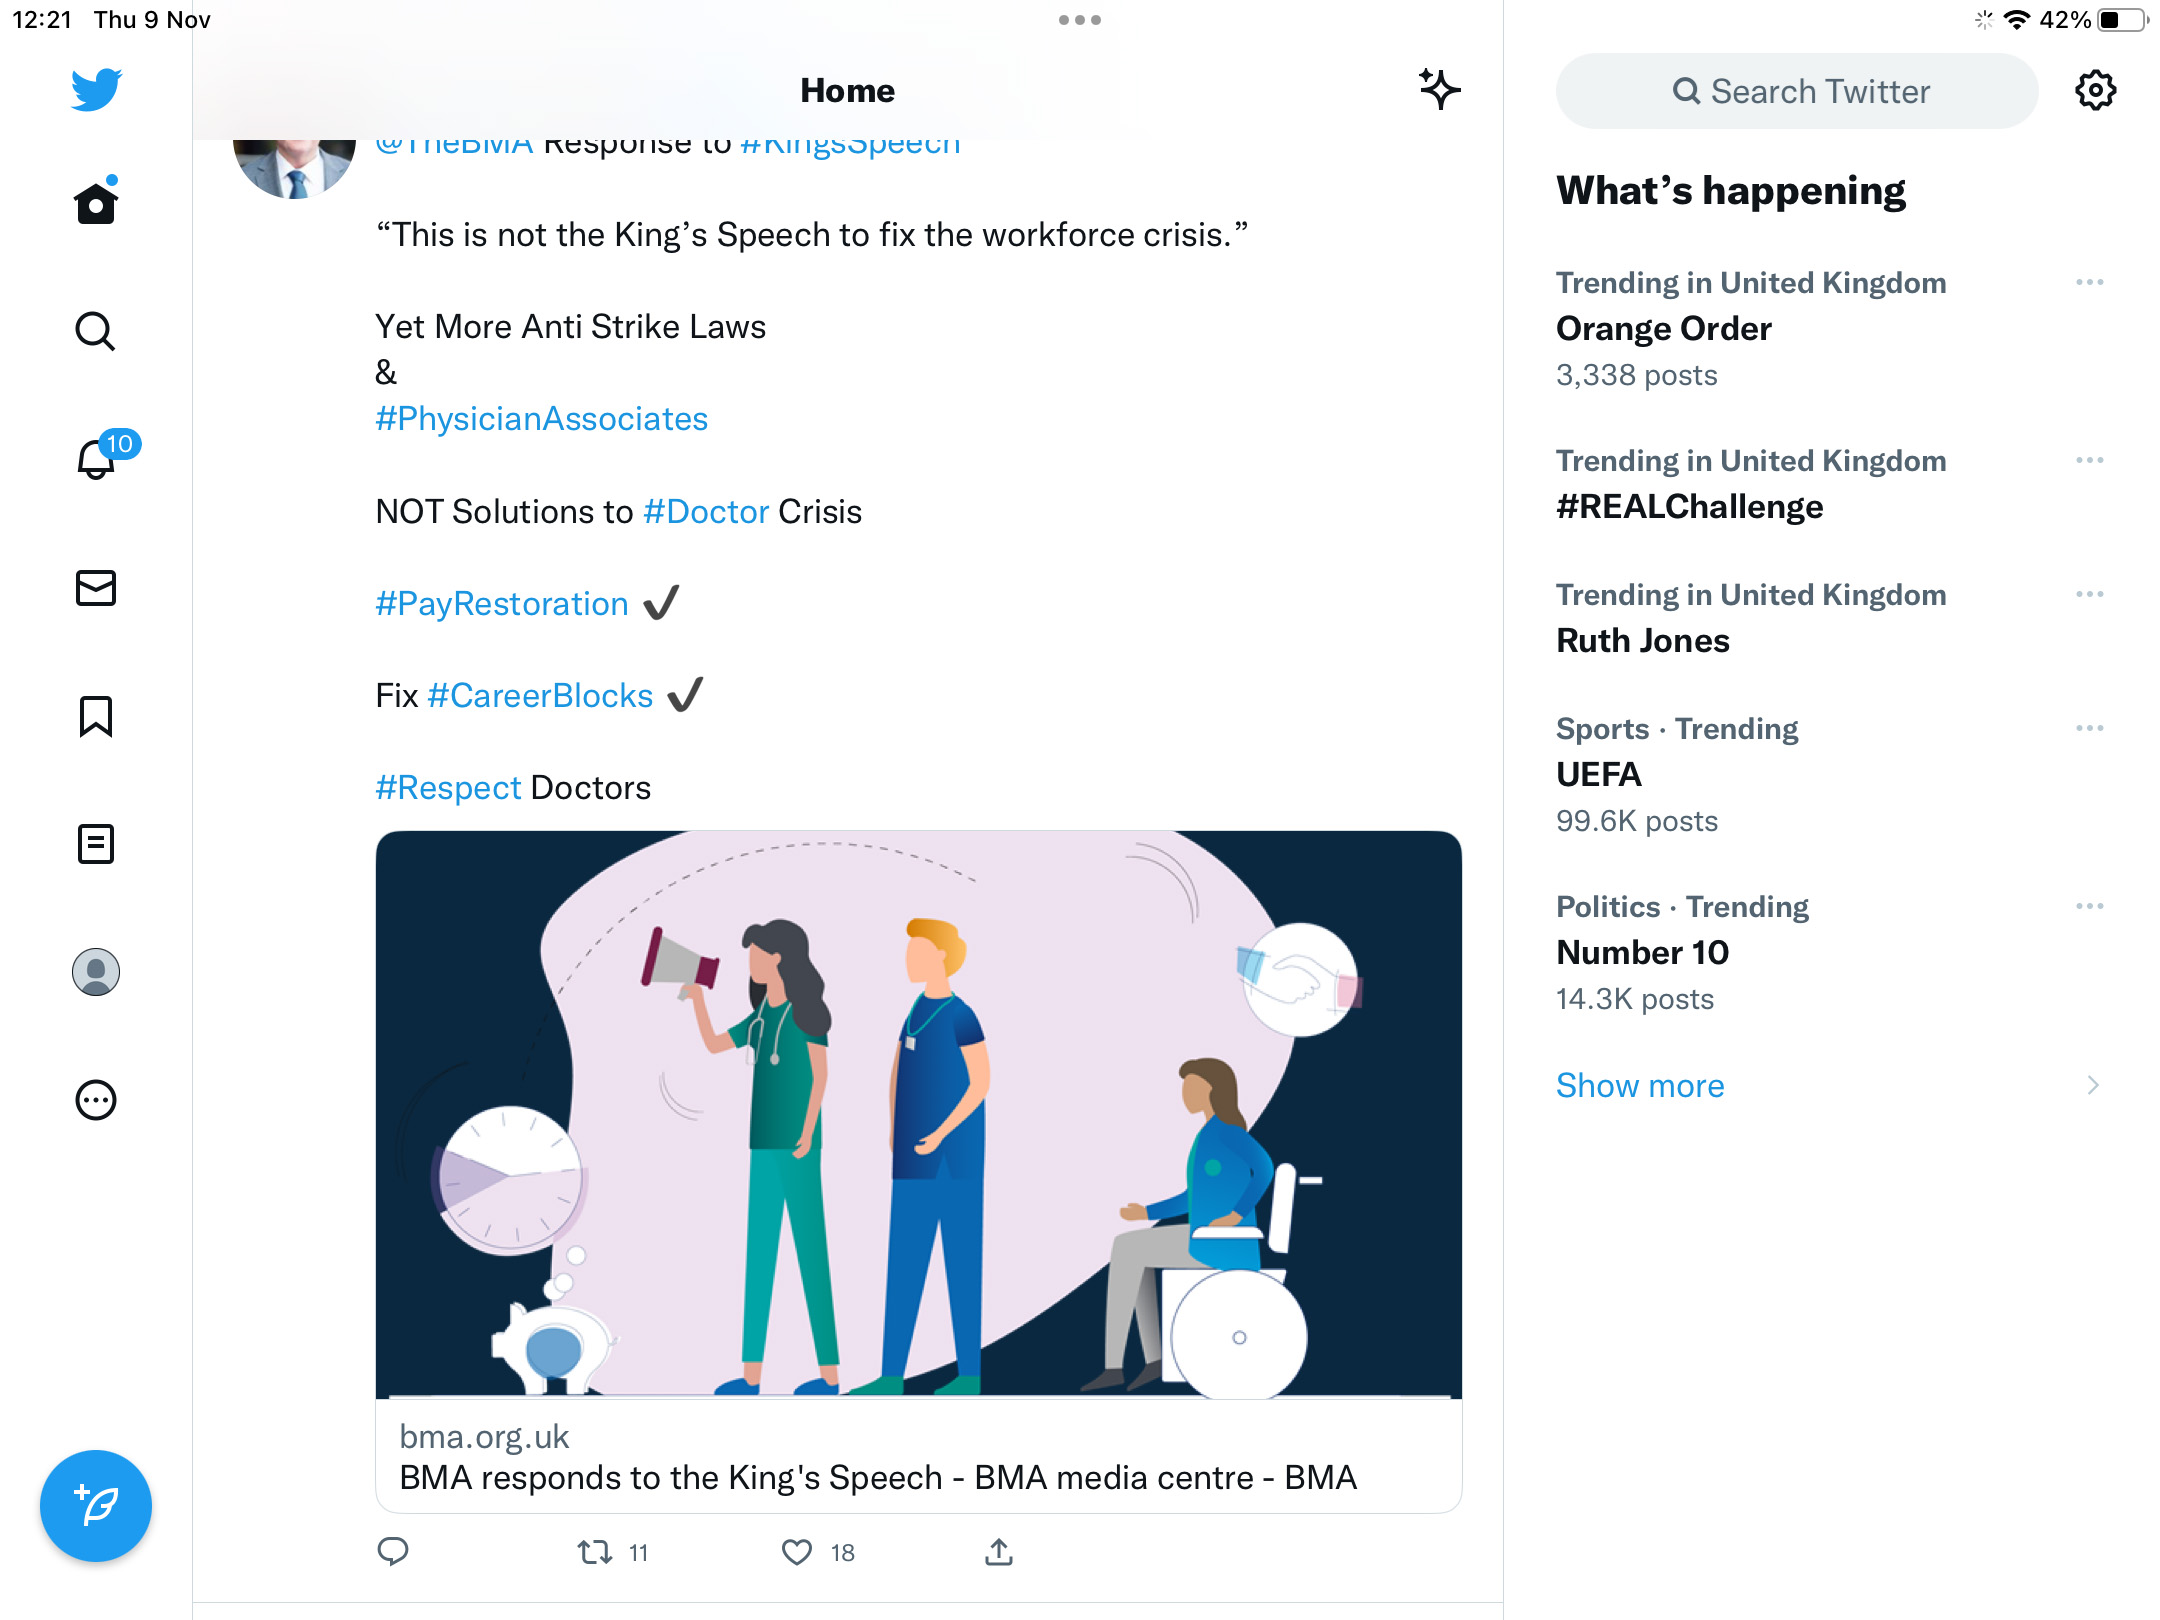Open more options for #REALChallenge trend

2089,461
